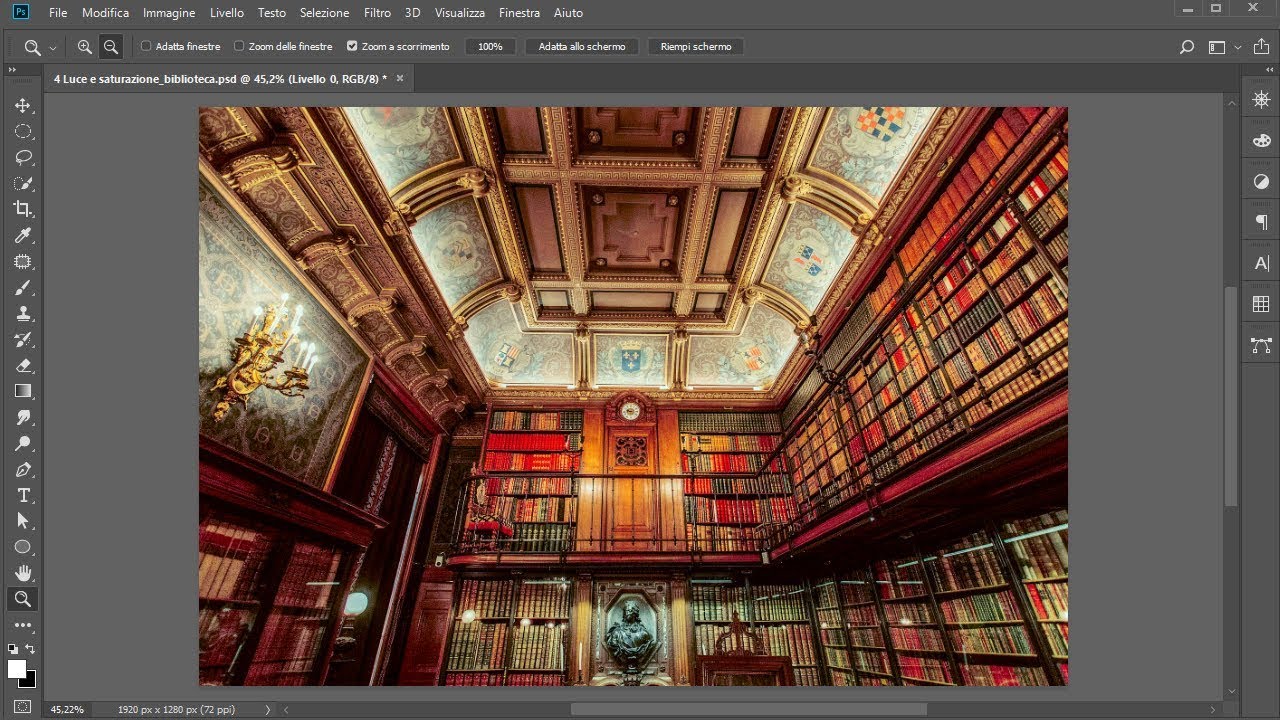Click the vertical scrollbar thumb
This screenshot has width=1280, height=720.
(1230, 397)
